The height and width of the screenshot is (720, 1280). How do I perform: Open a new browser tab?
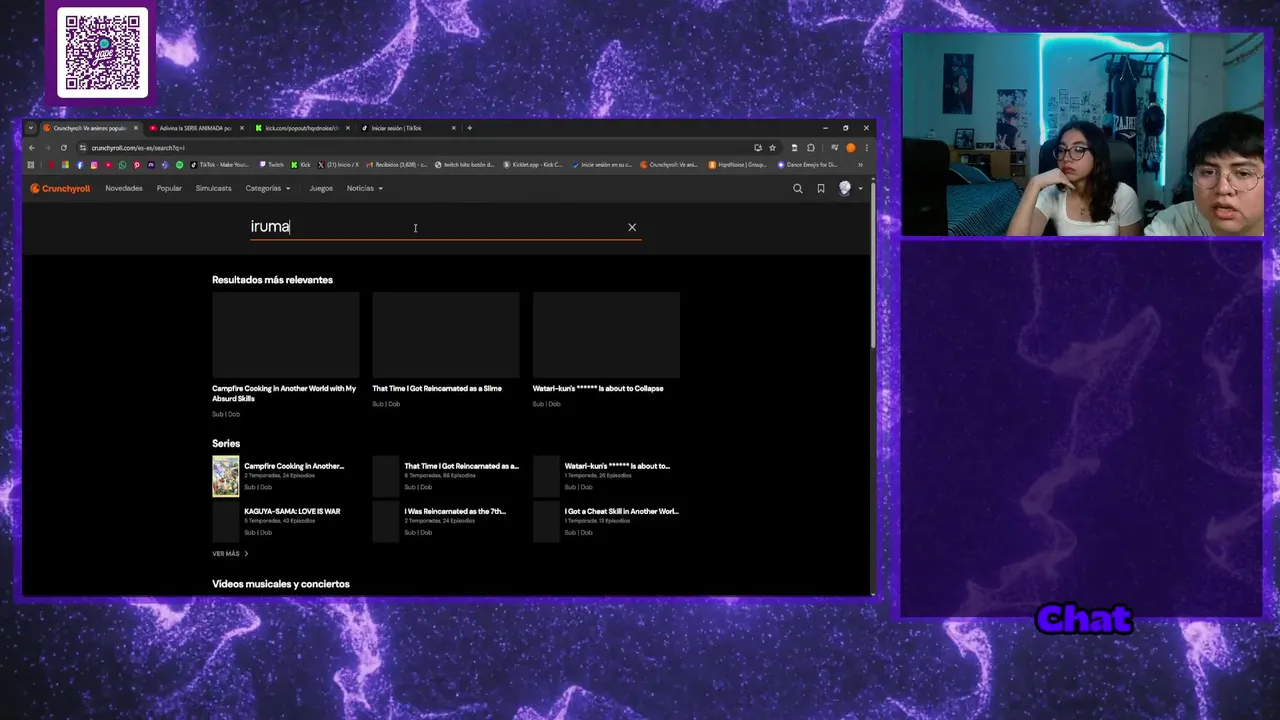[x=470, y=128]
